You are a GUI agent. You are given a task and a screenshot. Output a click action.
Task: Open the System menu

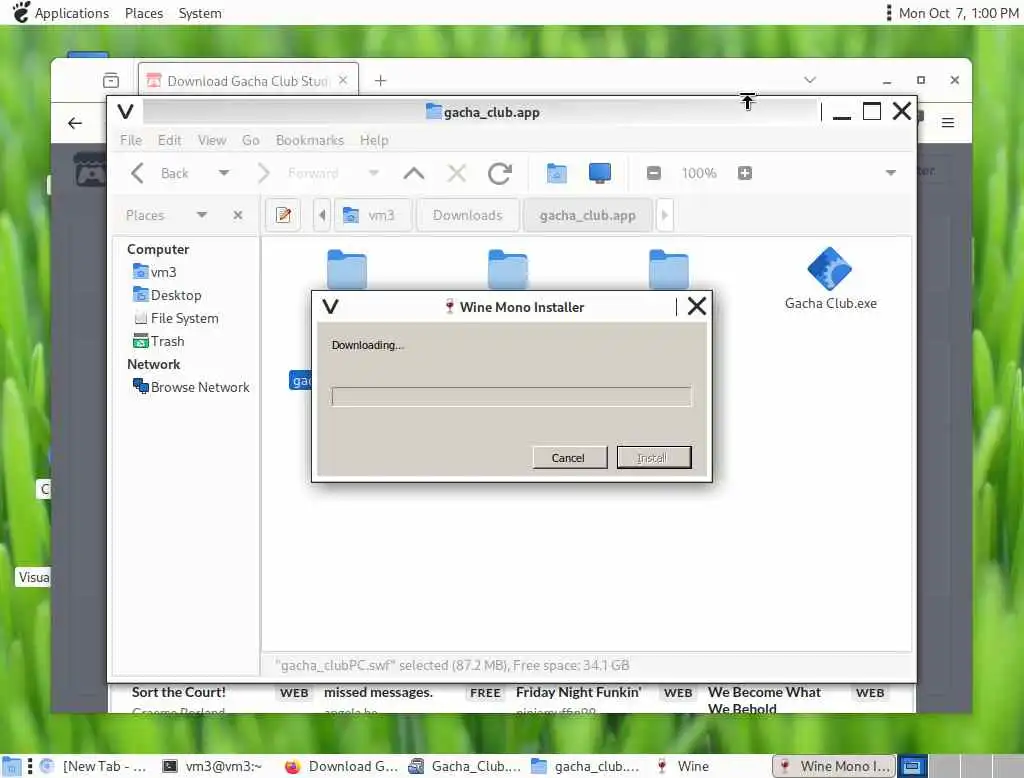click(200, 13)
